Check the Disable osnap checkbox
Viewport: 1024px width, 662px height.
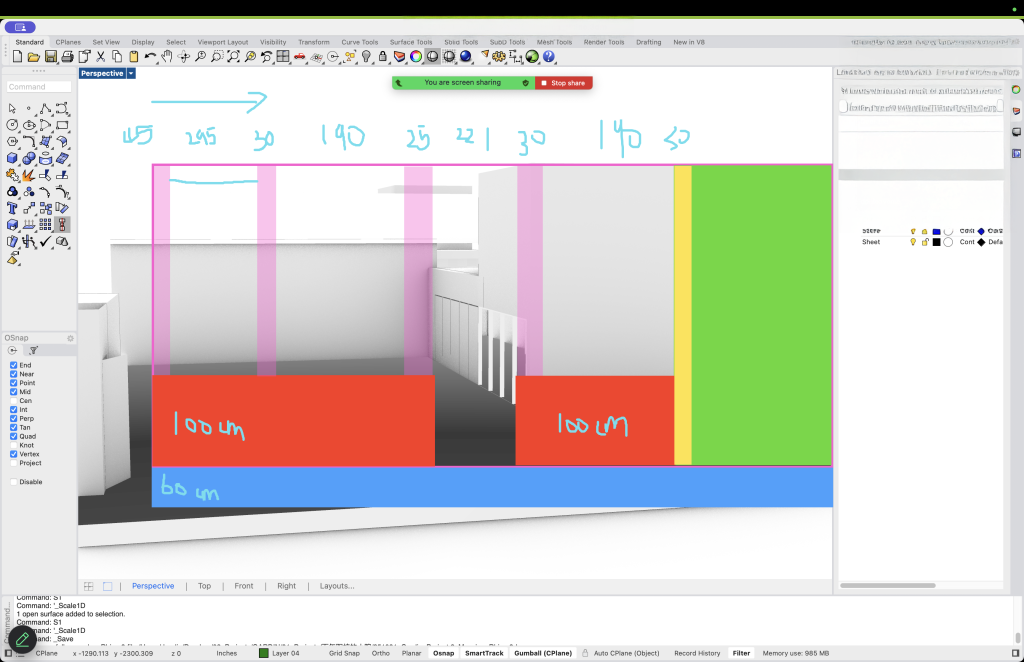pos(14,481)
